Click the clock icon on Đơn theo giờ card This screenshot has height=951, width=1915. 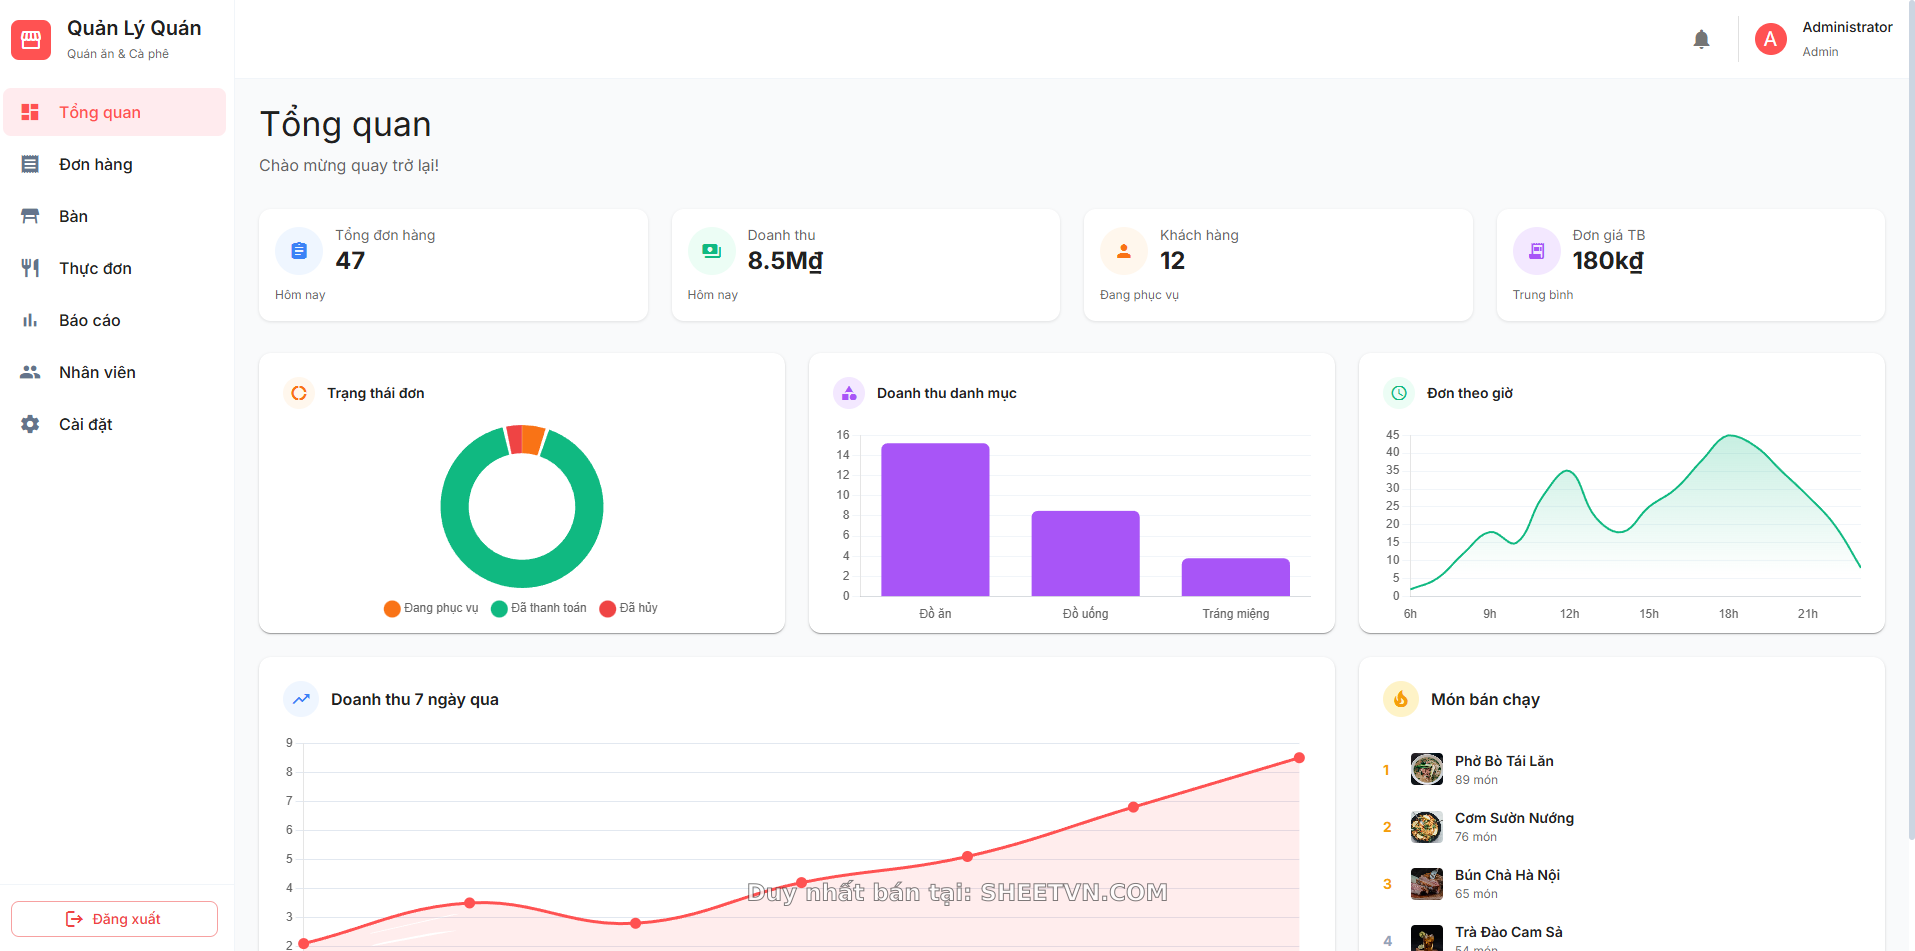[1398, 393]
